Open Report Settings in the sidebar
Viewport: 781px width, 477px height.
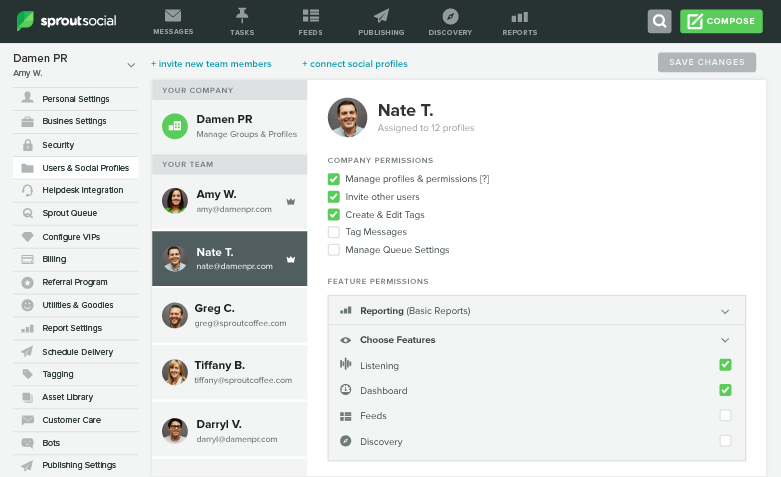(x=76, y=328)
